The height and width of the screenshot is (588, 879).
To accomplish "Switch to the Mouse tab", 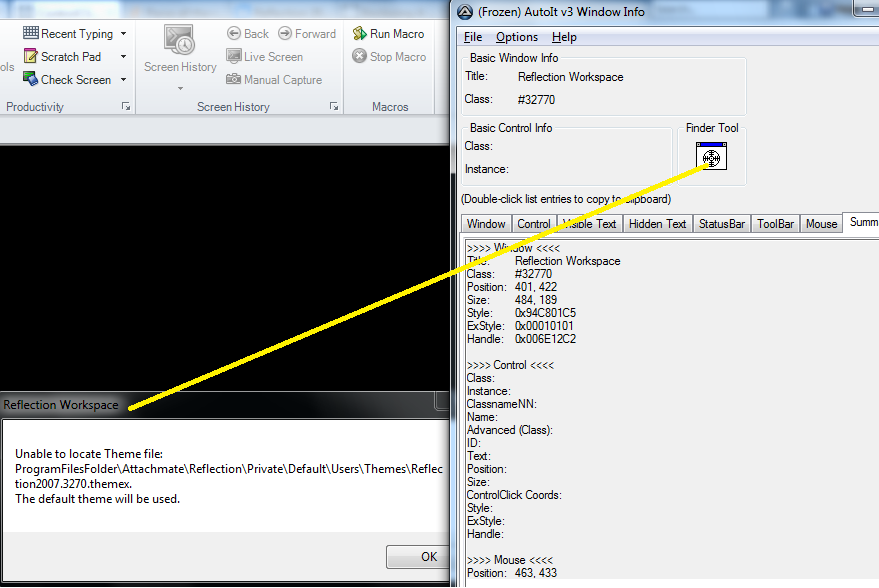I will (x=821, y=224).
